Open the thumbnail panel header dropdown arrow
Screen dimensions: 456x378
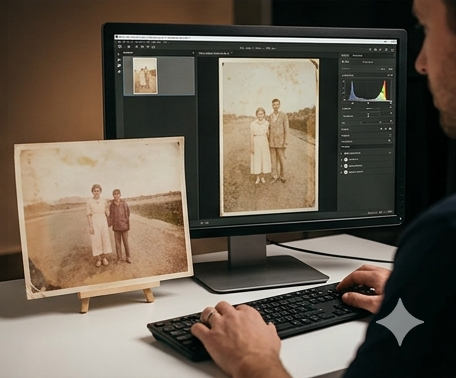click(193, 53)
